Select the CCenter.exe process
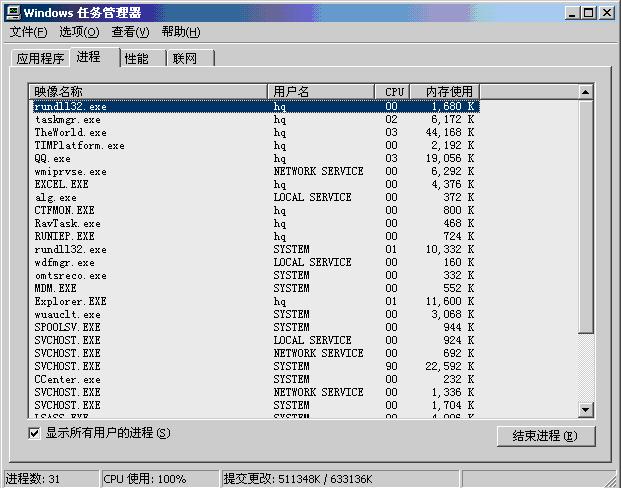 pyautogui.click(x=255, y=379)
